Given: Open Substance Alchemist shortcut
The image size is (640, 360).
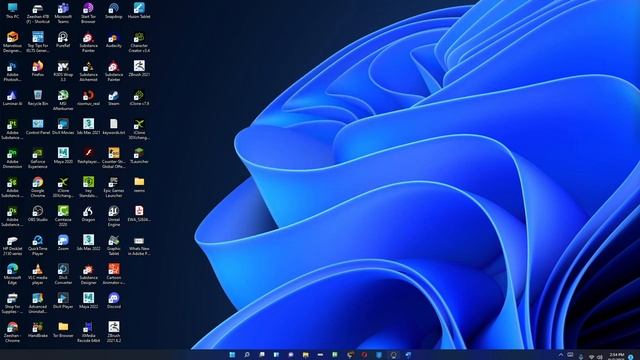Looking at the screenshot, I should click(88, 71).
